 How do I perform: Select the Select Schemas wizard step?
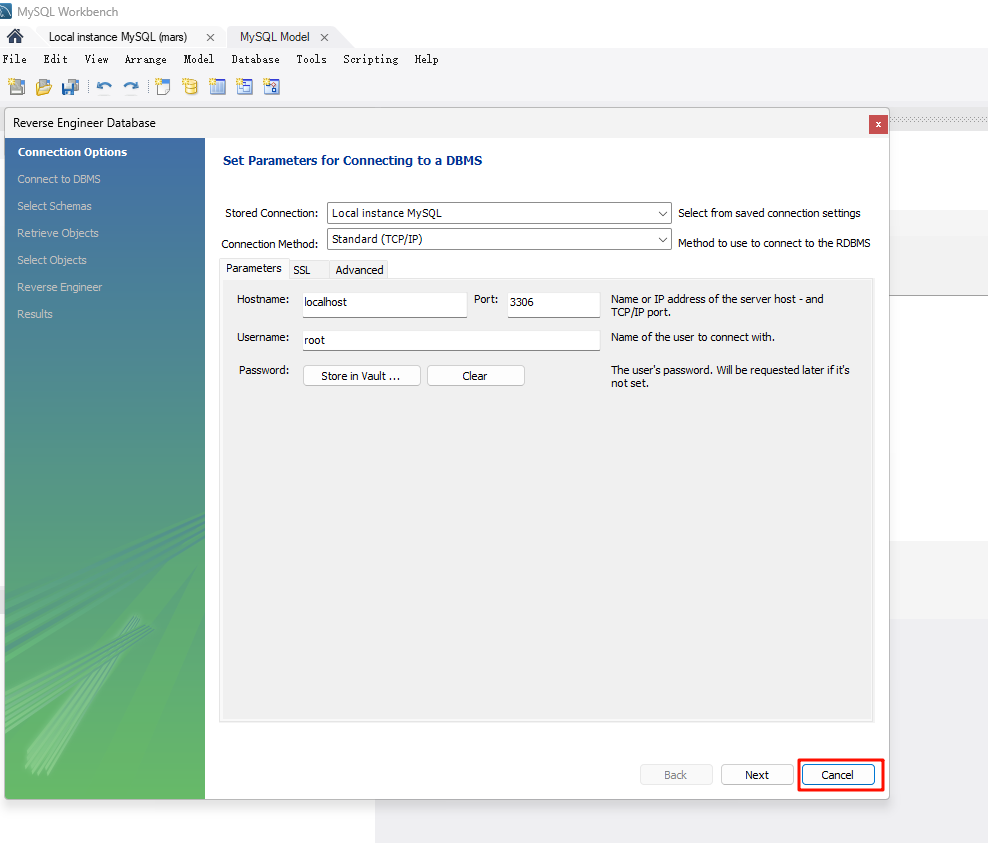(x=54, y=206)
